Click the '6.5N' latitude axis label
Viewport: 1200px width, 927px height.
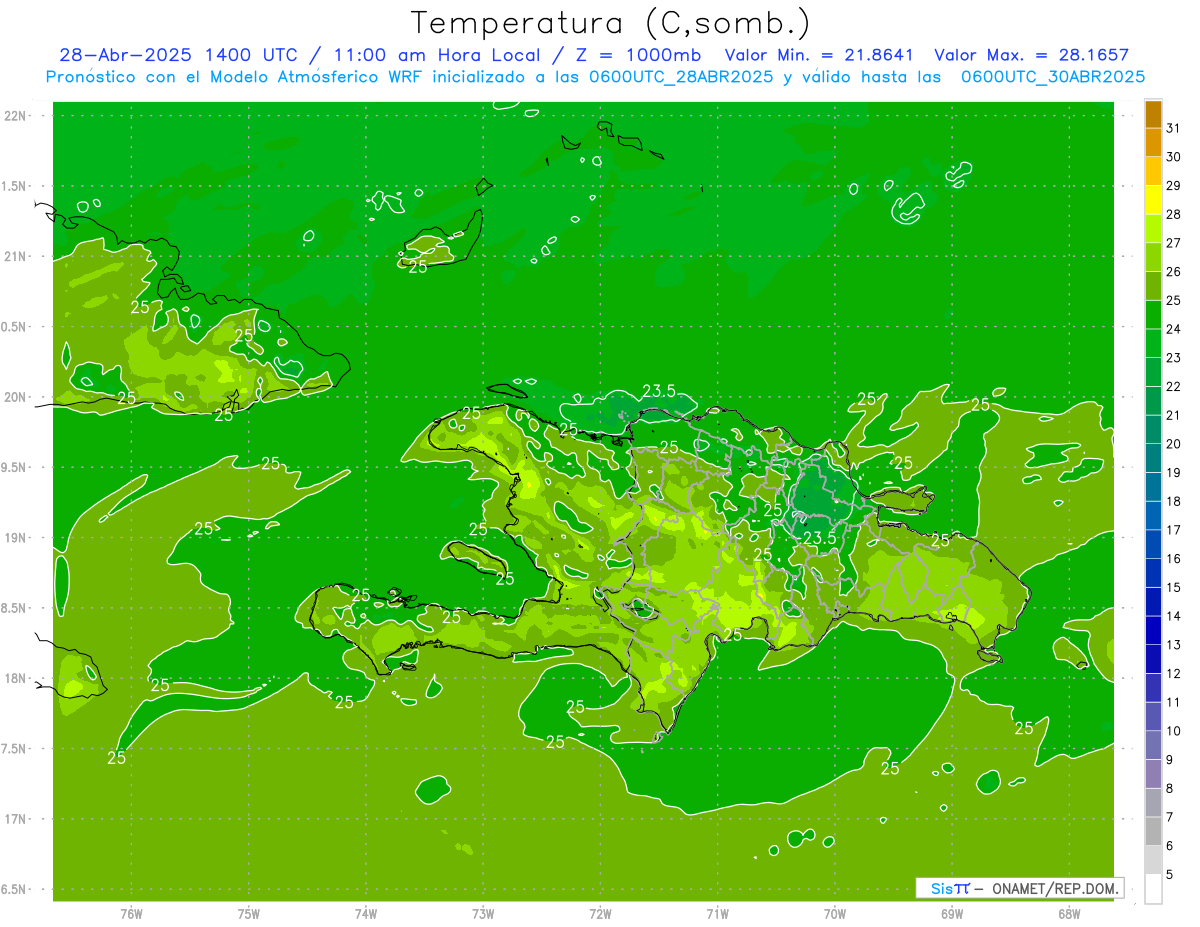point(15,890)
